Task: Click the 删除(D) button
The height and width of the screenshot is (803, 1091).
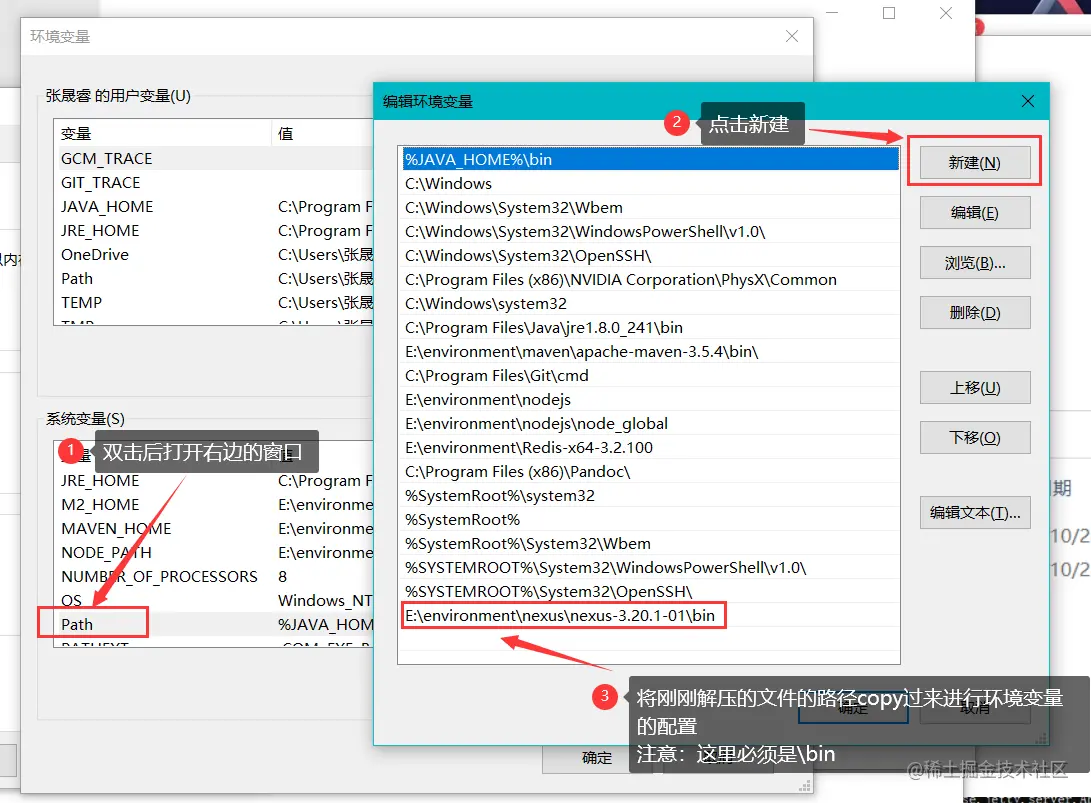Action: tap(974, 312)
